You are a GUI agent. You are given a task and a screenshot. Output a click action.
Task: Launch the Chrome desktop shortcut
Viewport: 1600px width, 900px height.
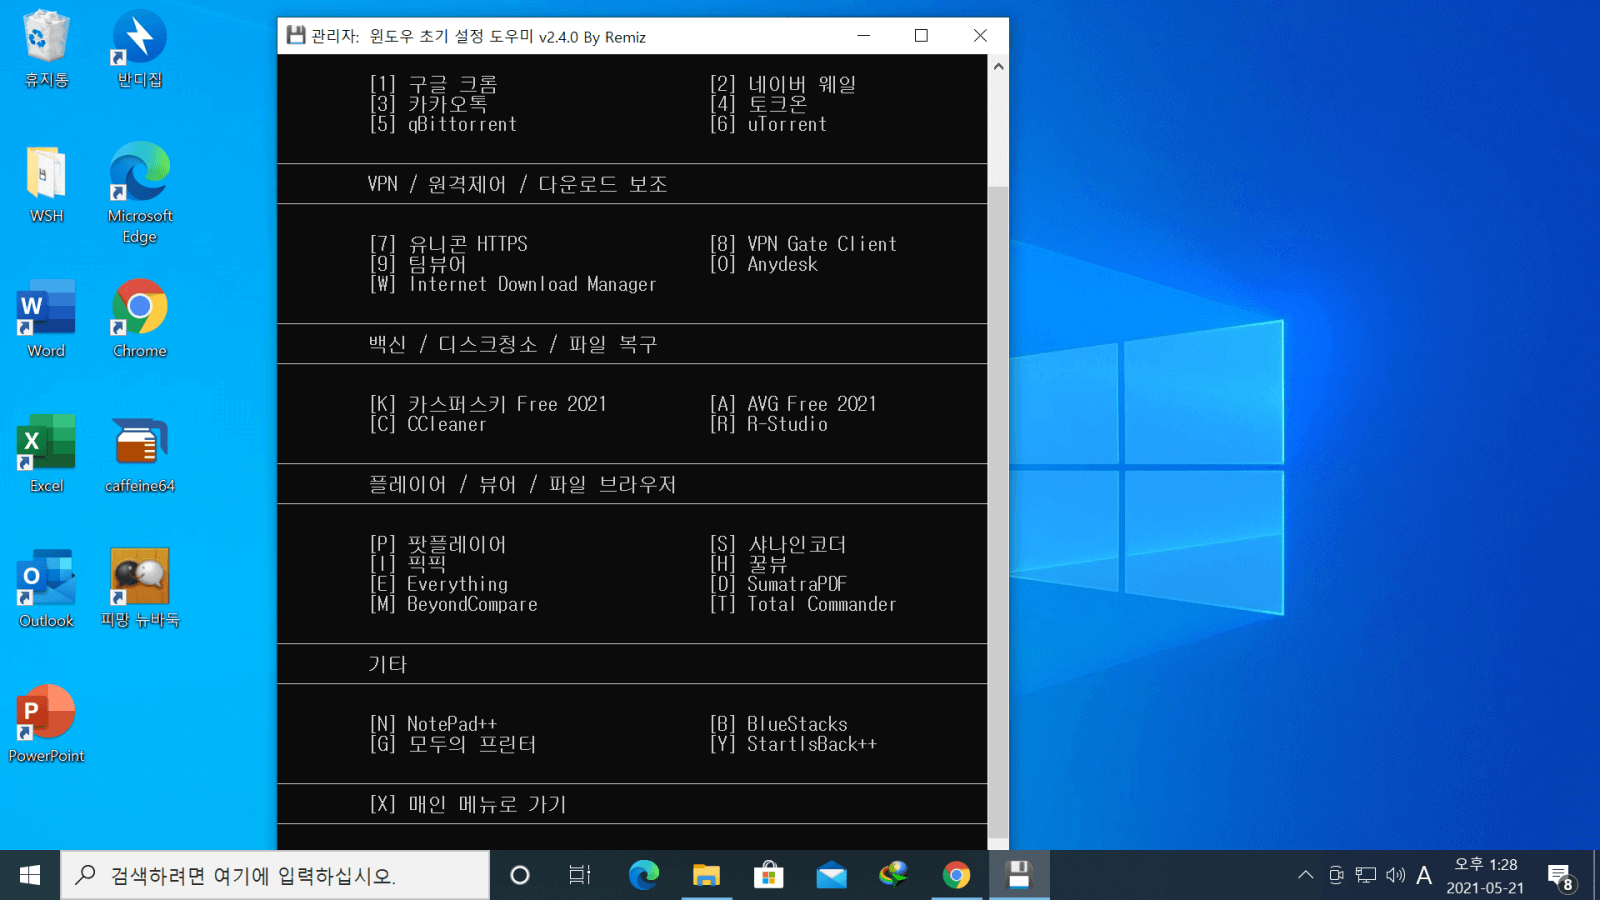click(x=140, y=319)
